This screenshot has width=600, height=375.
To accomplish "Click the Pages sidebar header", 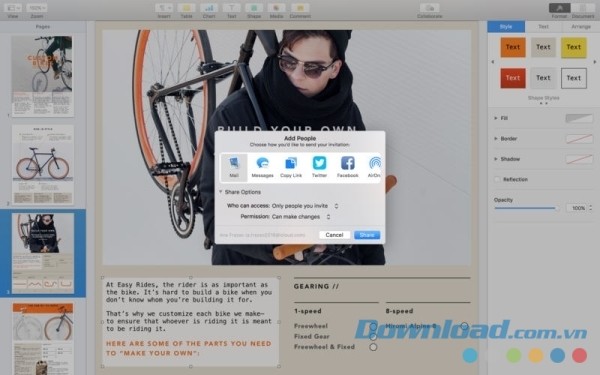I will coord(42,27).
